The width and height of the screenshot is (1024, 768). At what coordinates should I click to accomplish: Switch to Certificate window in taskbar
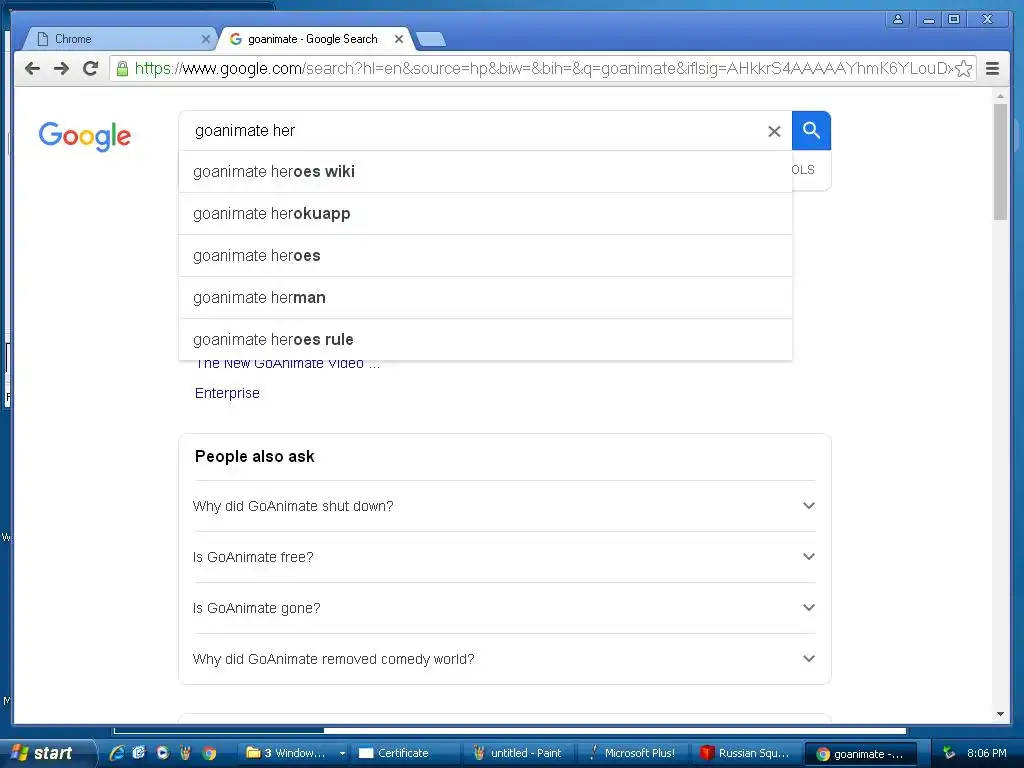point(404,753)
